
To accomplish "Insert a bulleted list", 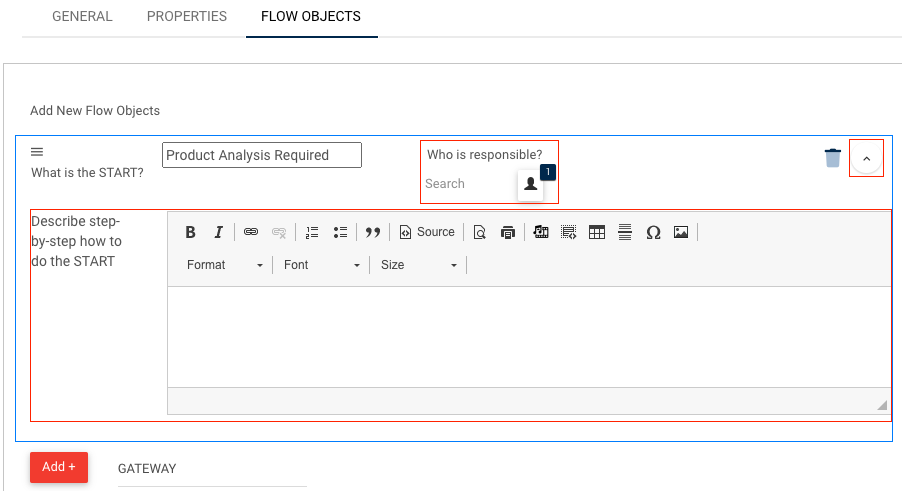I will tap(340, 232).
